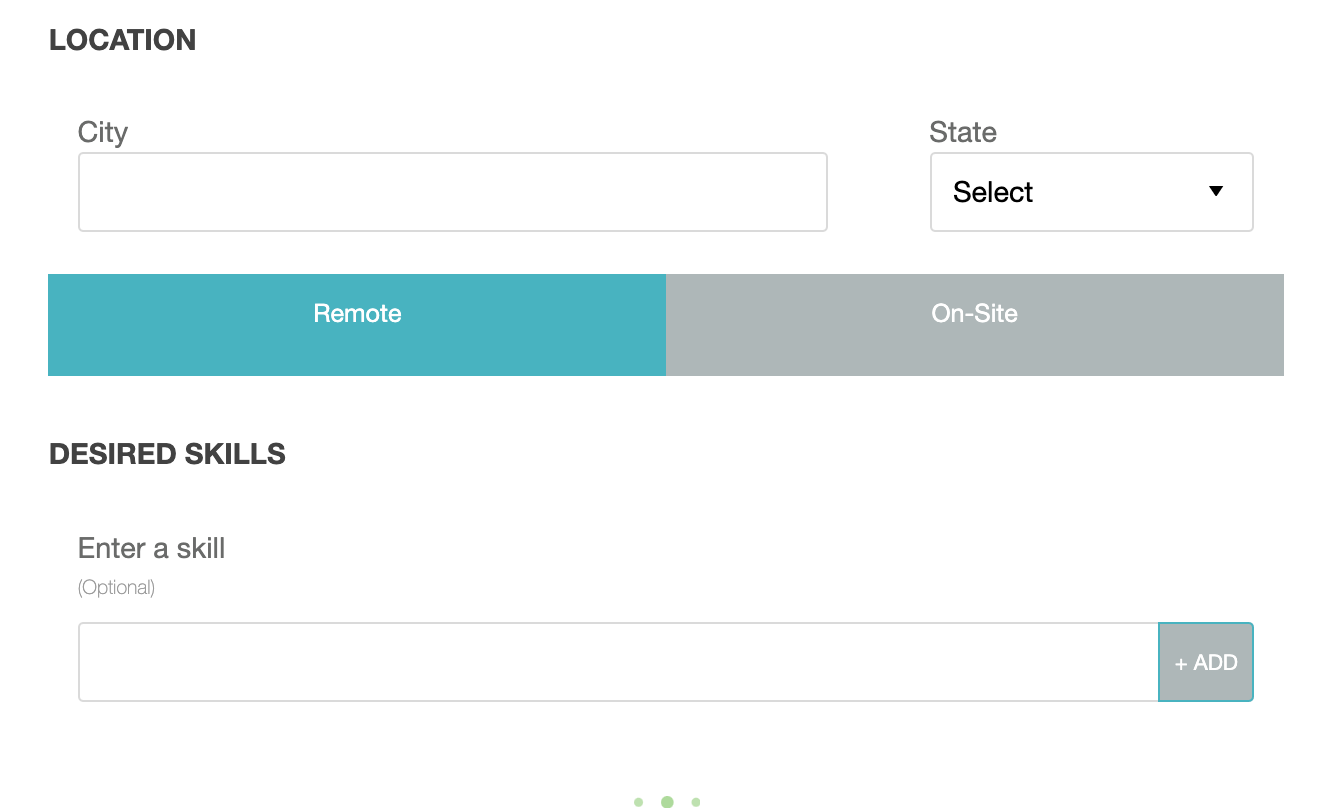Select the Remote location option
1344x810 pixels.
click(x=357, y=325)
